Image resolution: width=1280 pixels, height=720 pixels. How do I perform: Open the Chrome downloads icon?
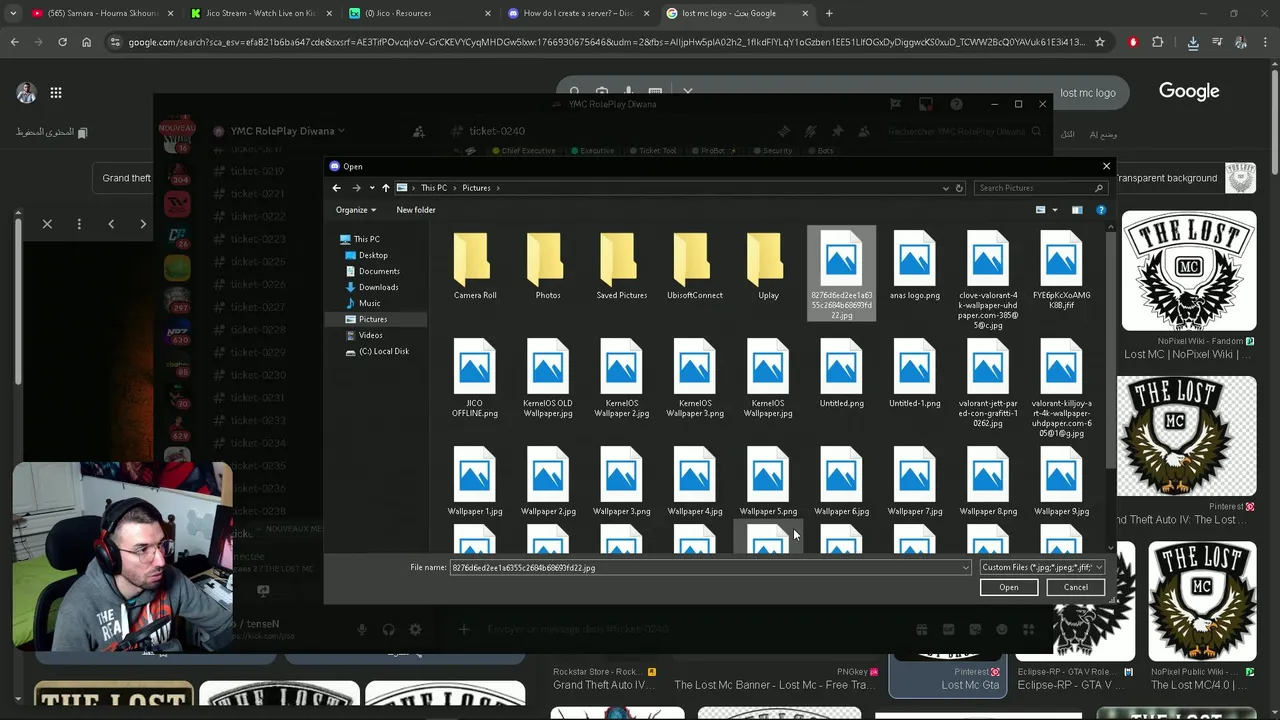[x=1193, y=42]
